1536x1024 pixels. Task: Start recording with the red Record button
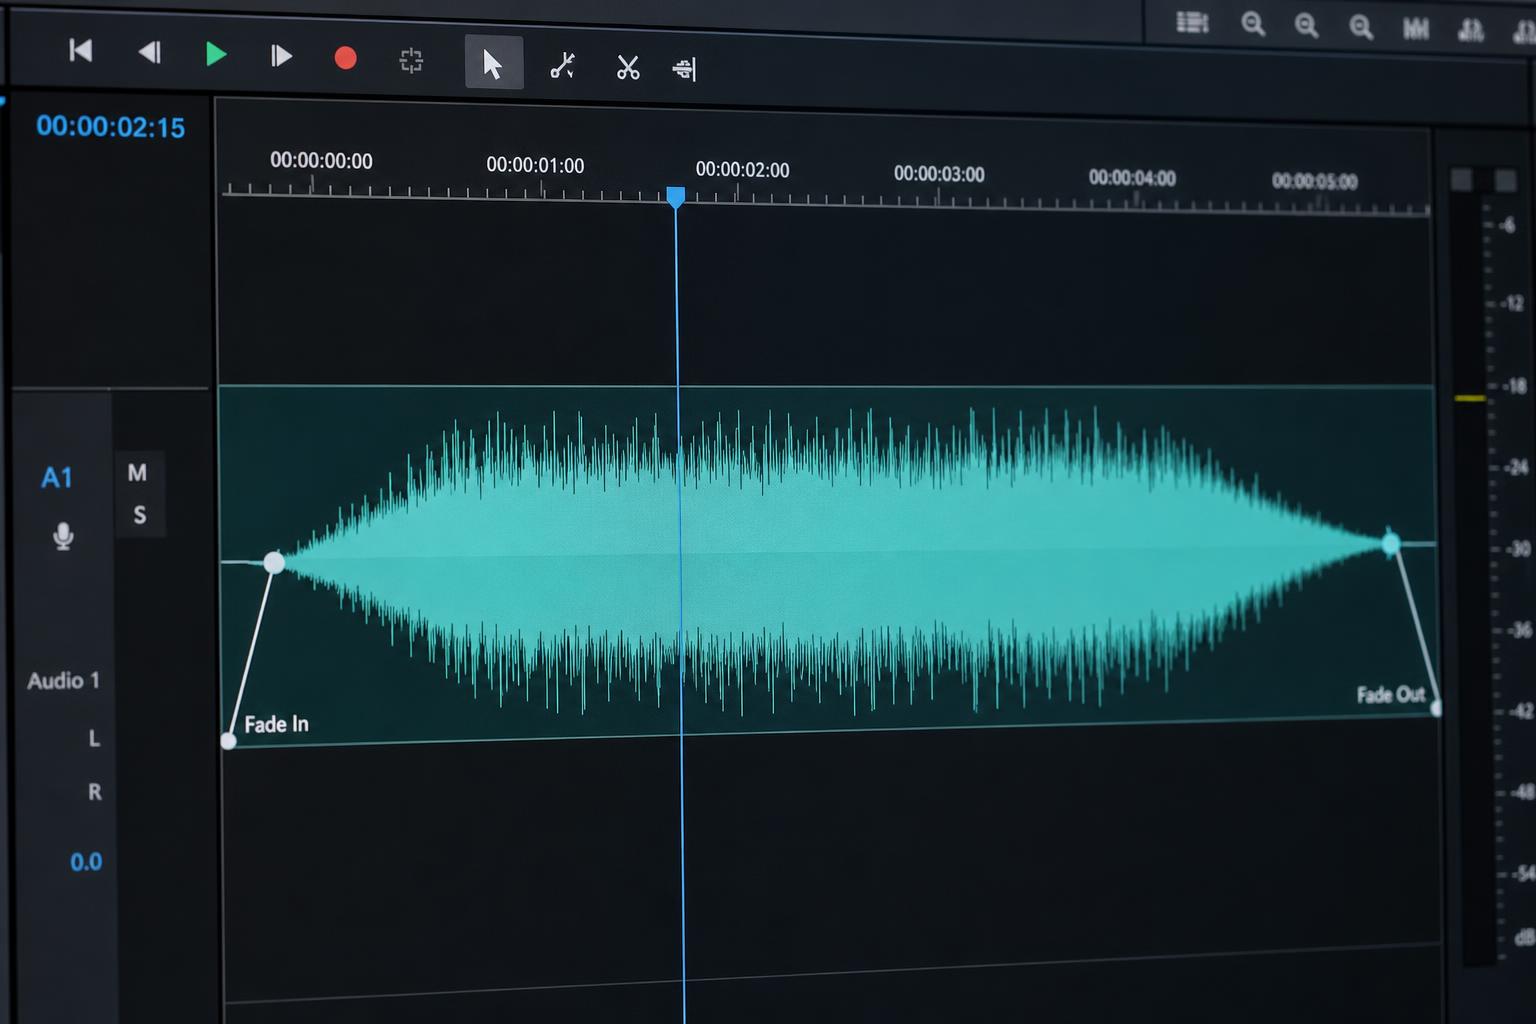pyautogui.click(x=345, y=58)
